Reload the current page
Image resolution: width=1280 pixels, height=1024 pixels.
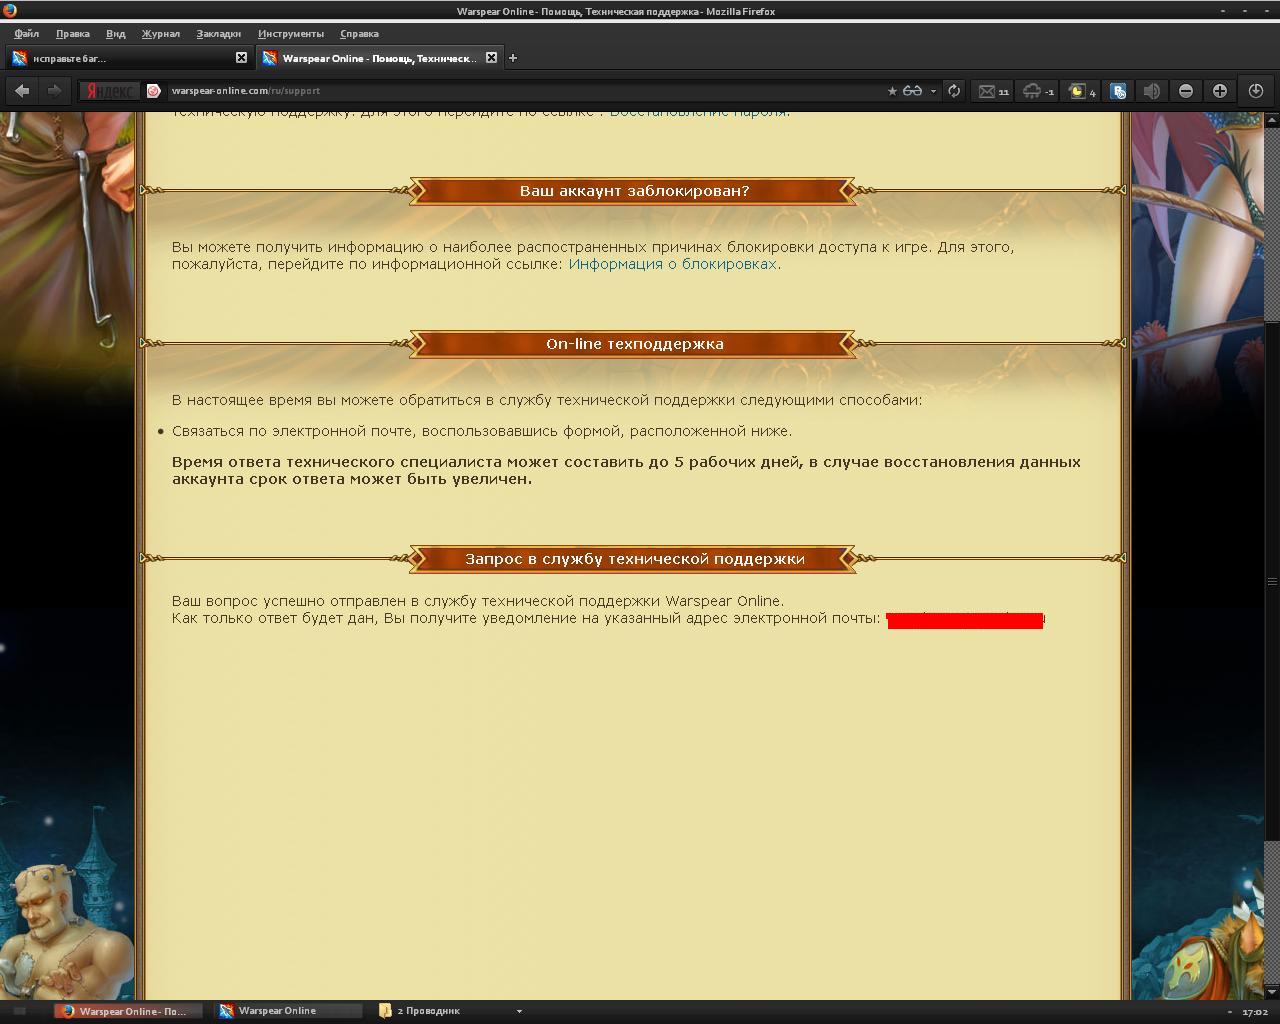tap(954, 91)
